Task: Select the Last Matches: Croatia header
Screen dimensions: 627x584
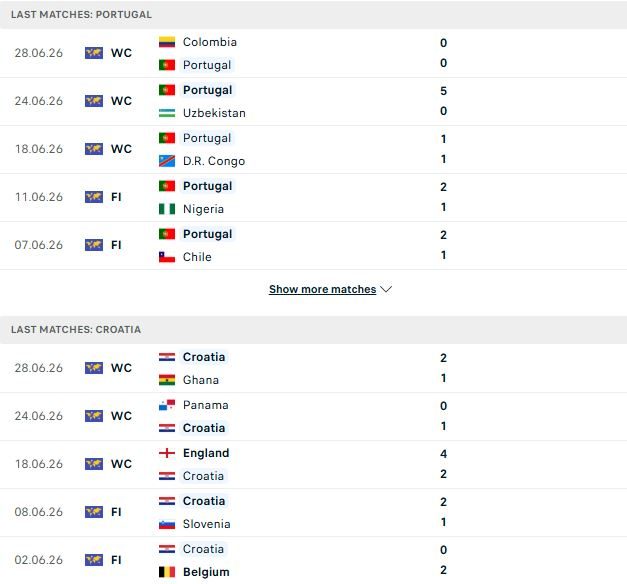Action: coord(76,330)
